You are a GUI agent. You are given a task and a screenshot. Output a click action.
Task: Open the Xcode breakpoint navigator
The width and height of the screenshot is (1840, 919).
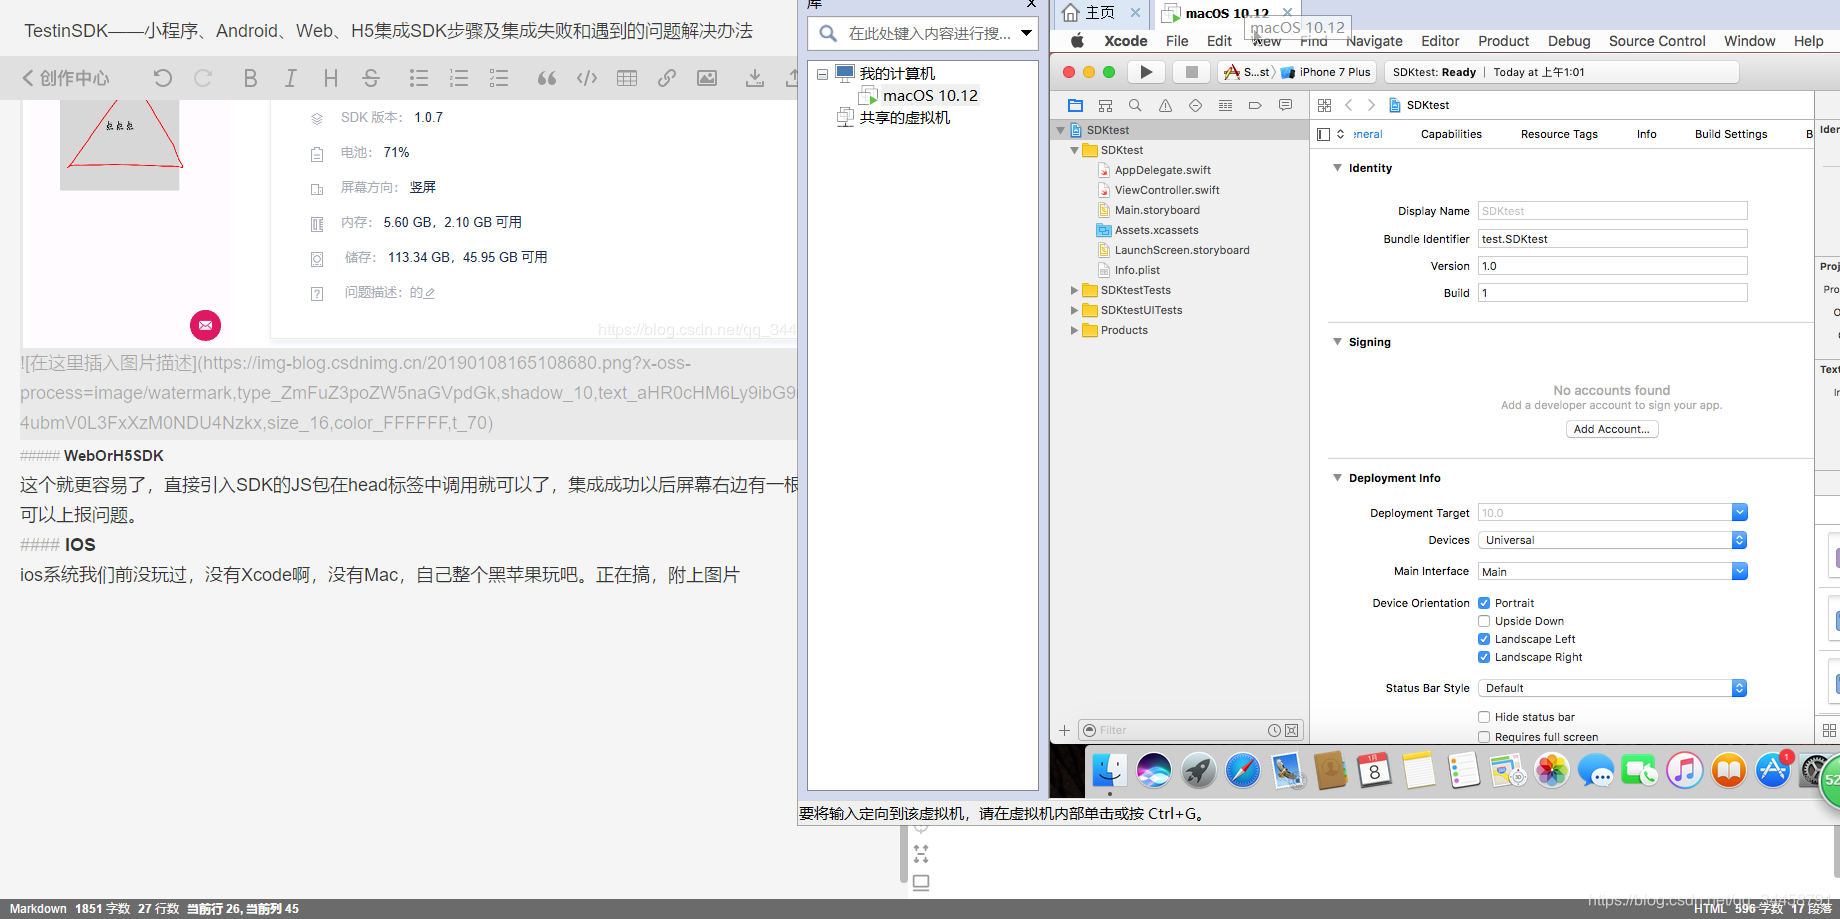tap(1255, 105)
